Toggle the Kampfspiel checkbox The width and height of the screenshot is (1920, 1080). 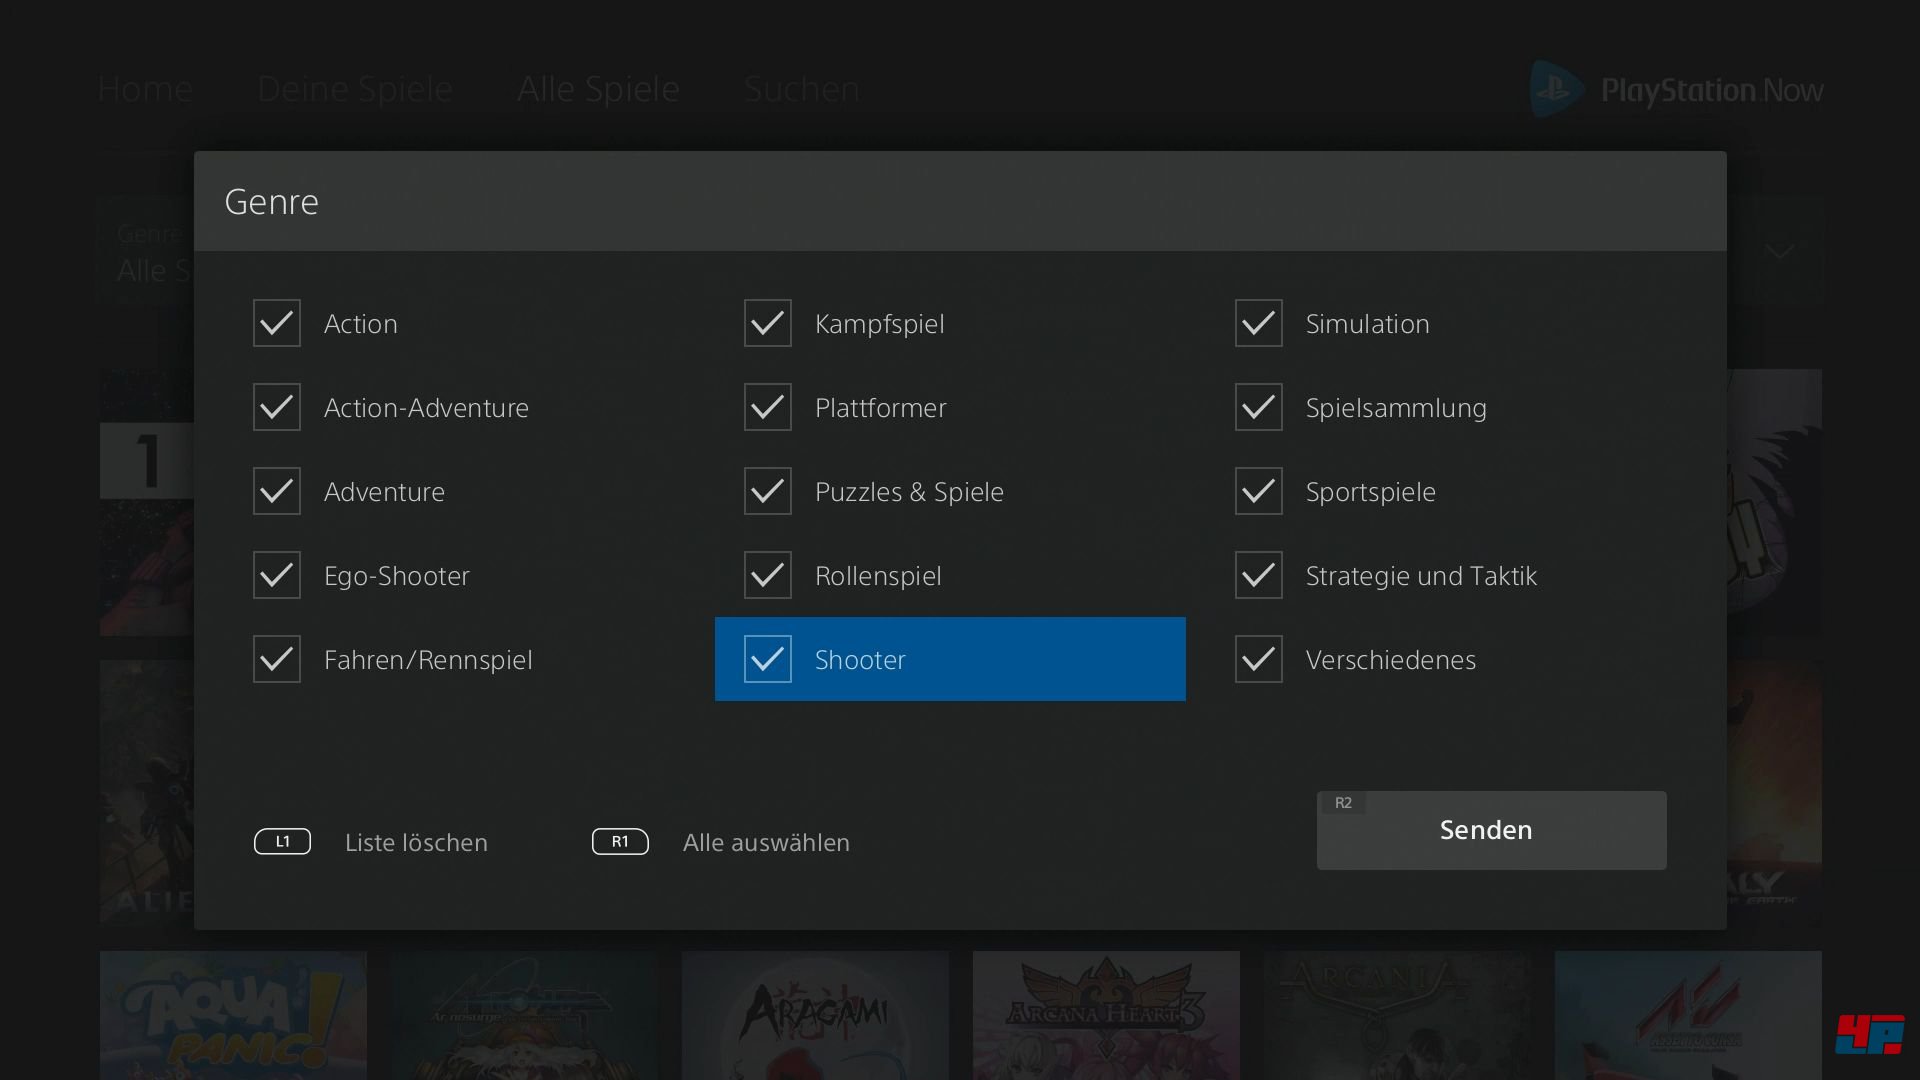pyautogui.click(x=768, y=324)
